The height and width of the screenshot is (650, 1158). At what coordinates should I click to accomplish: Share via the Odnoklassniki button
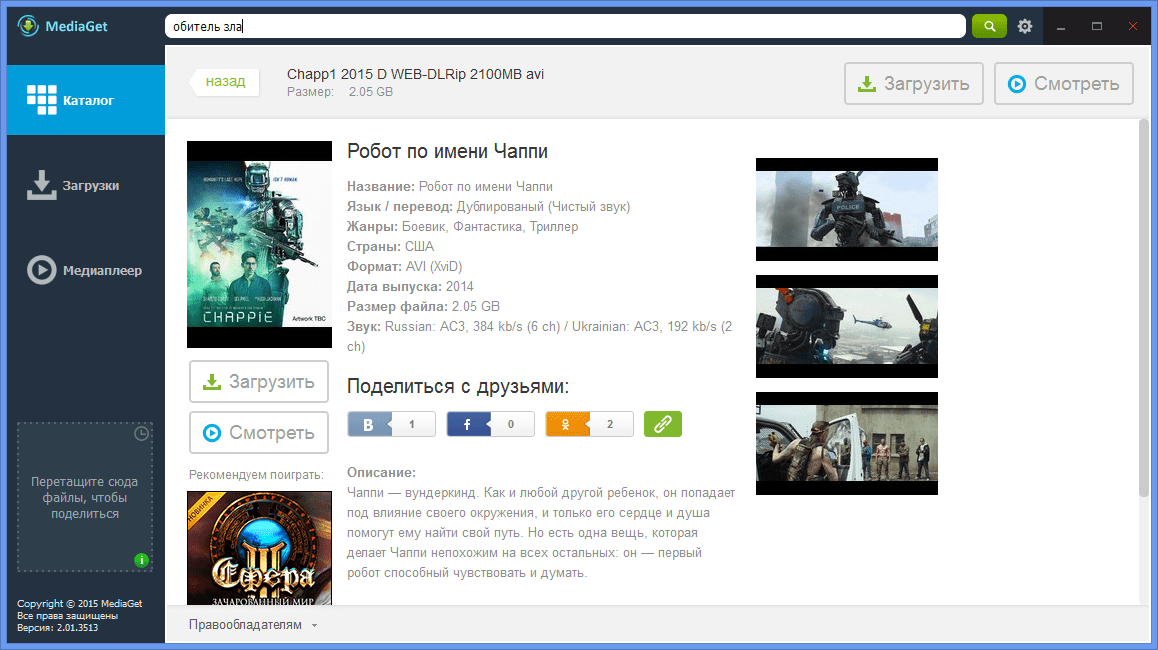tap(566, 424)
